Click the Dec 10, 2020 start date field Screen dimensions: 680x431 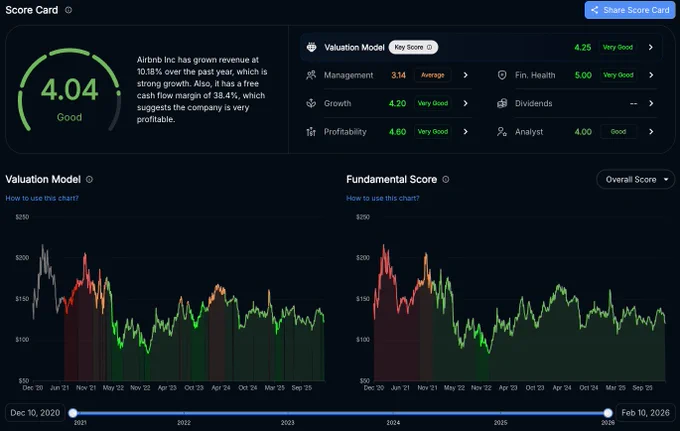35,413
